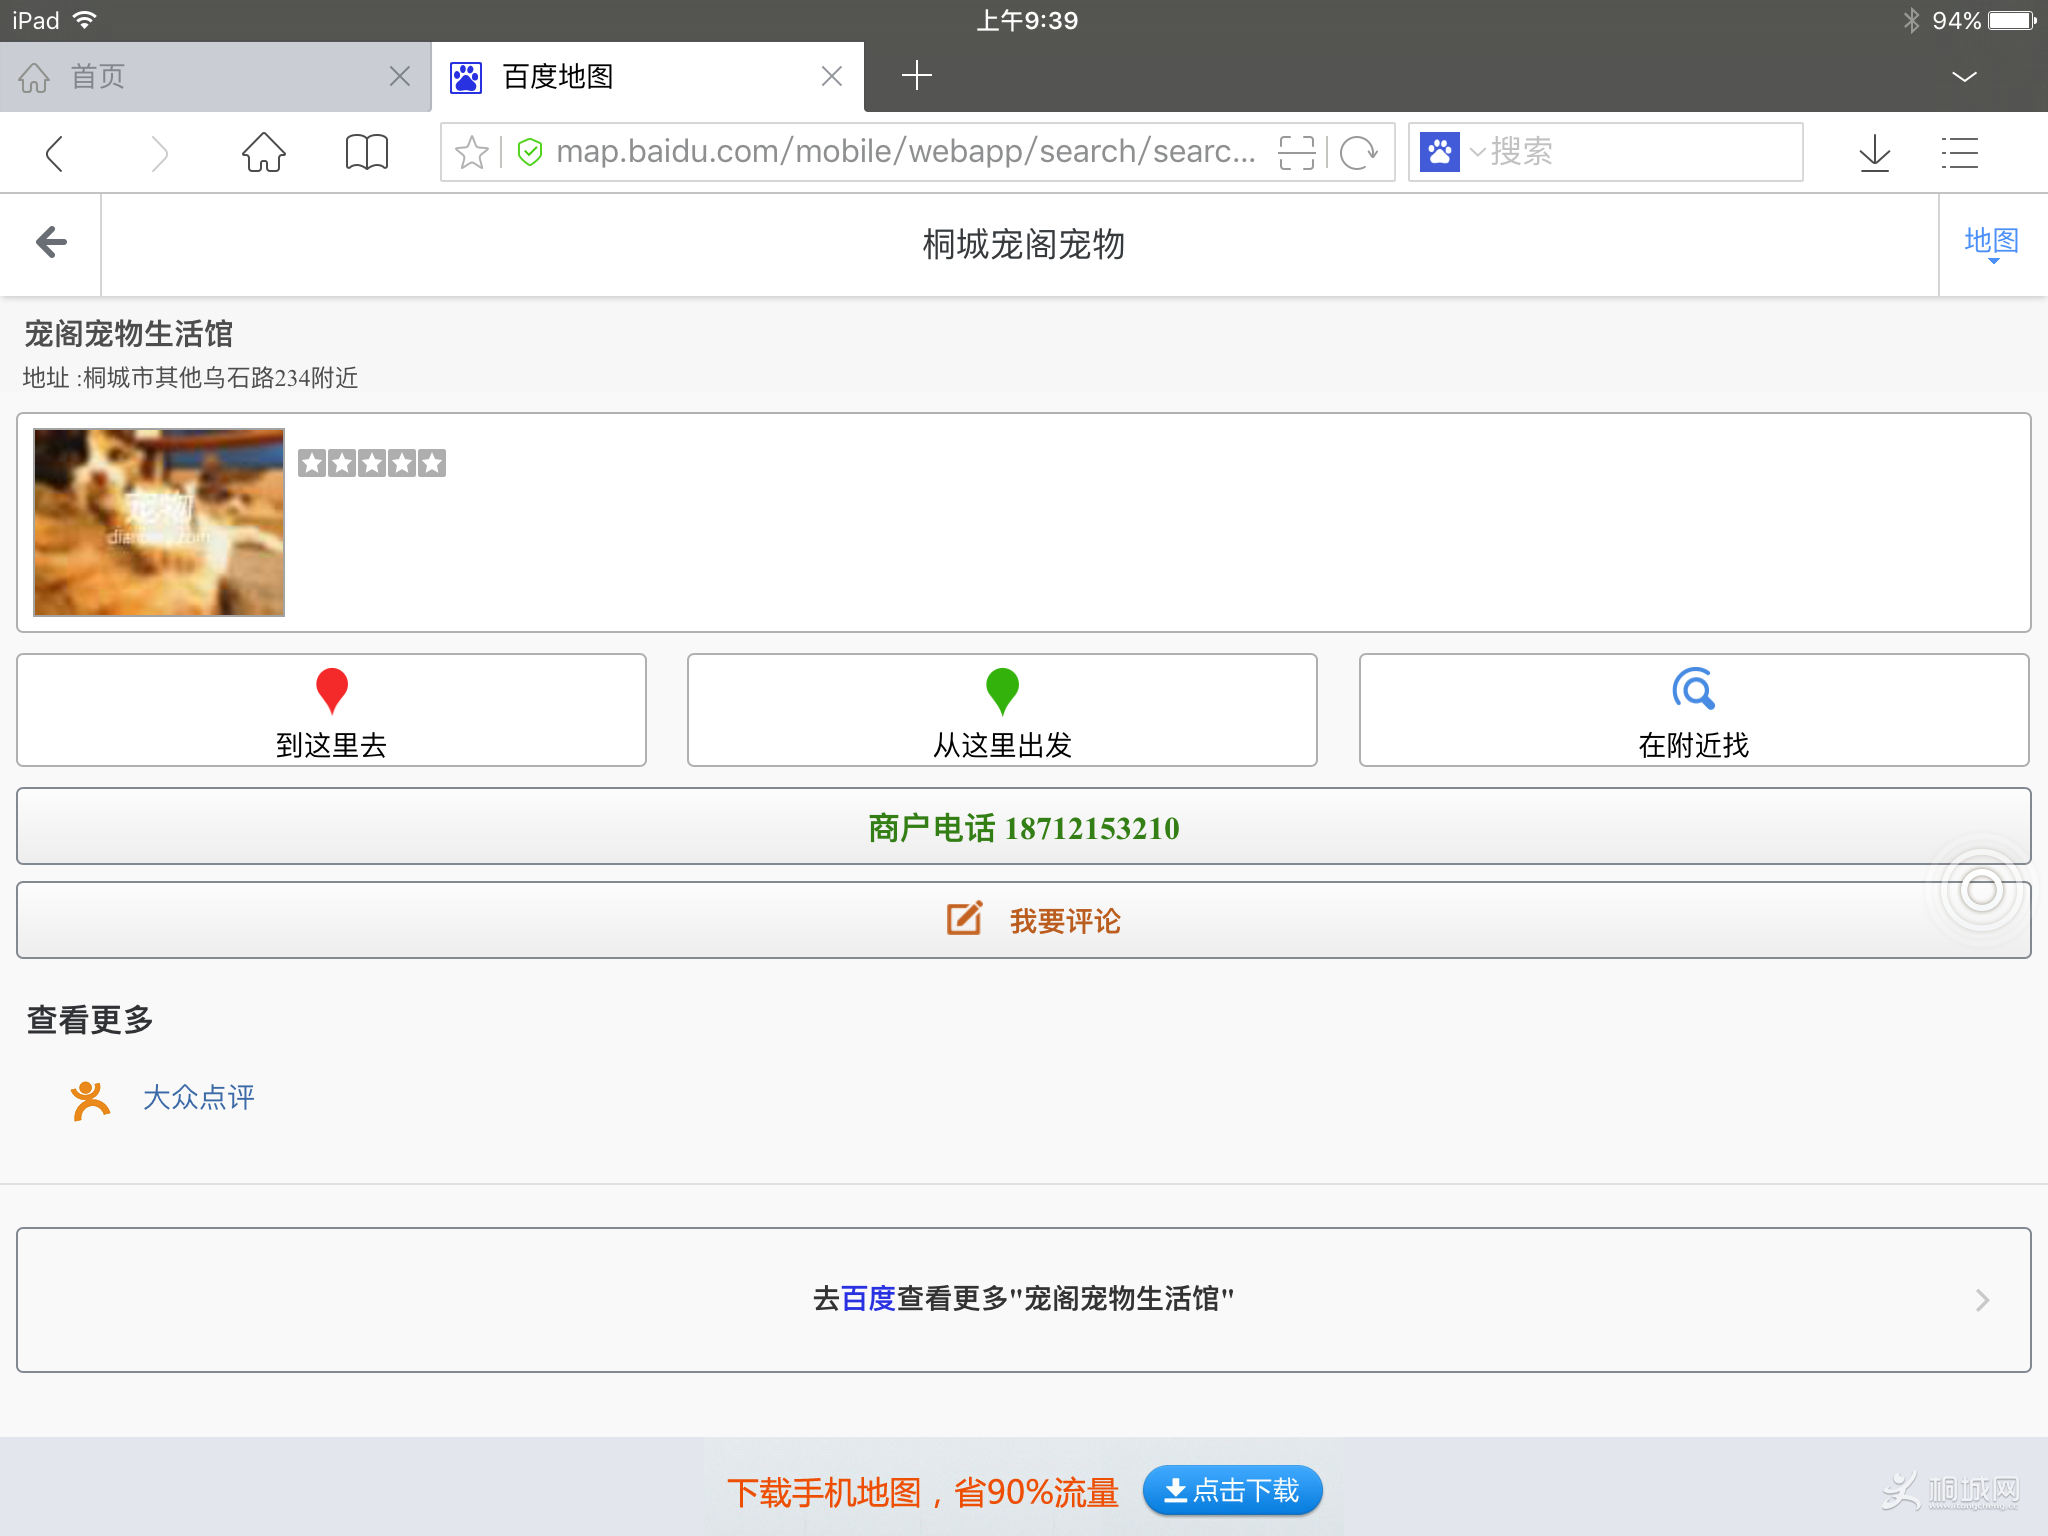Tap the green security shield icon

[x=530, y=152]
